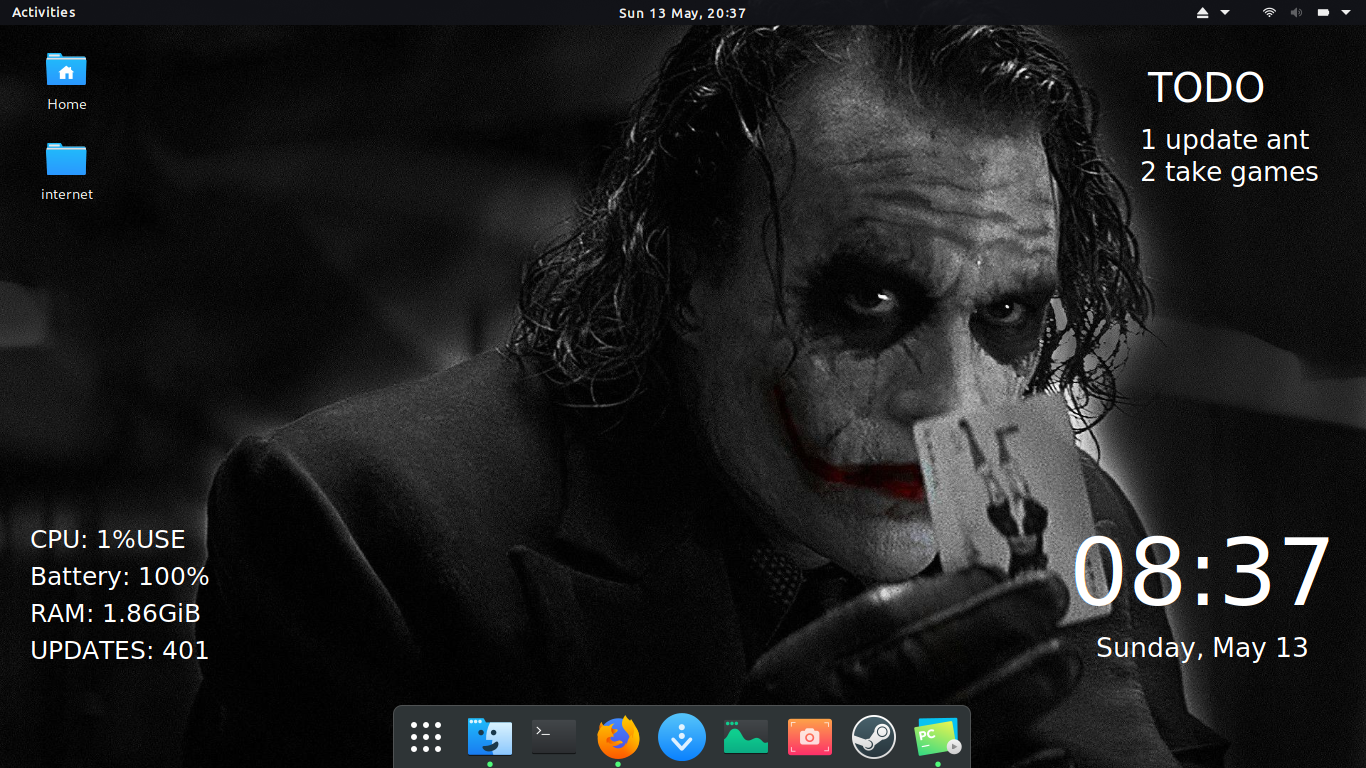This screenshot has width=1366, height=768.
Task: Open the Home folder on the desktop
Action: click(66, 81)
